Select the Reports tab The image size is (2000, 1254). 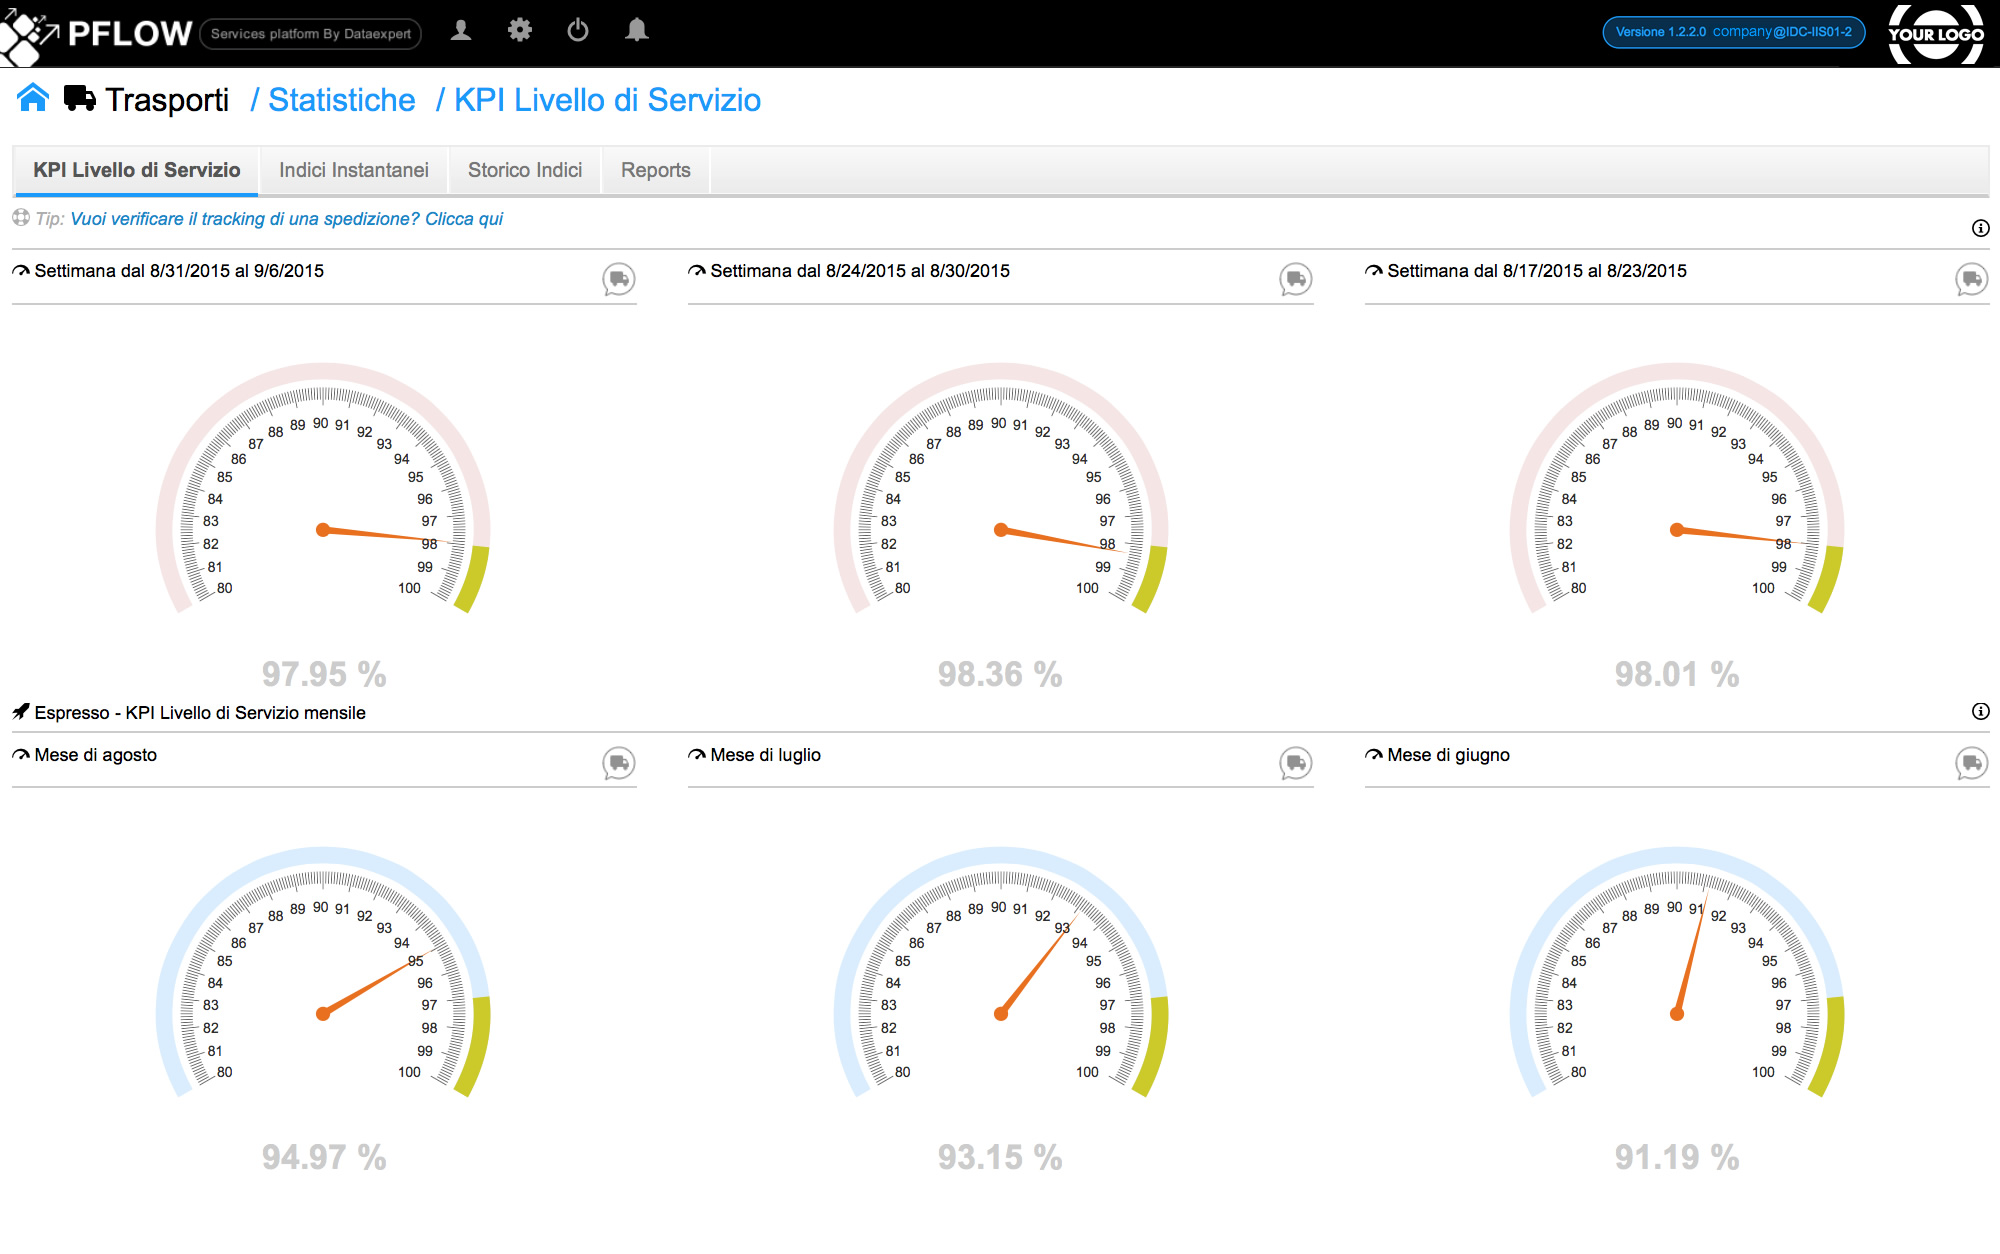tap(655, 170)
